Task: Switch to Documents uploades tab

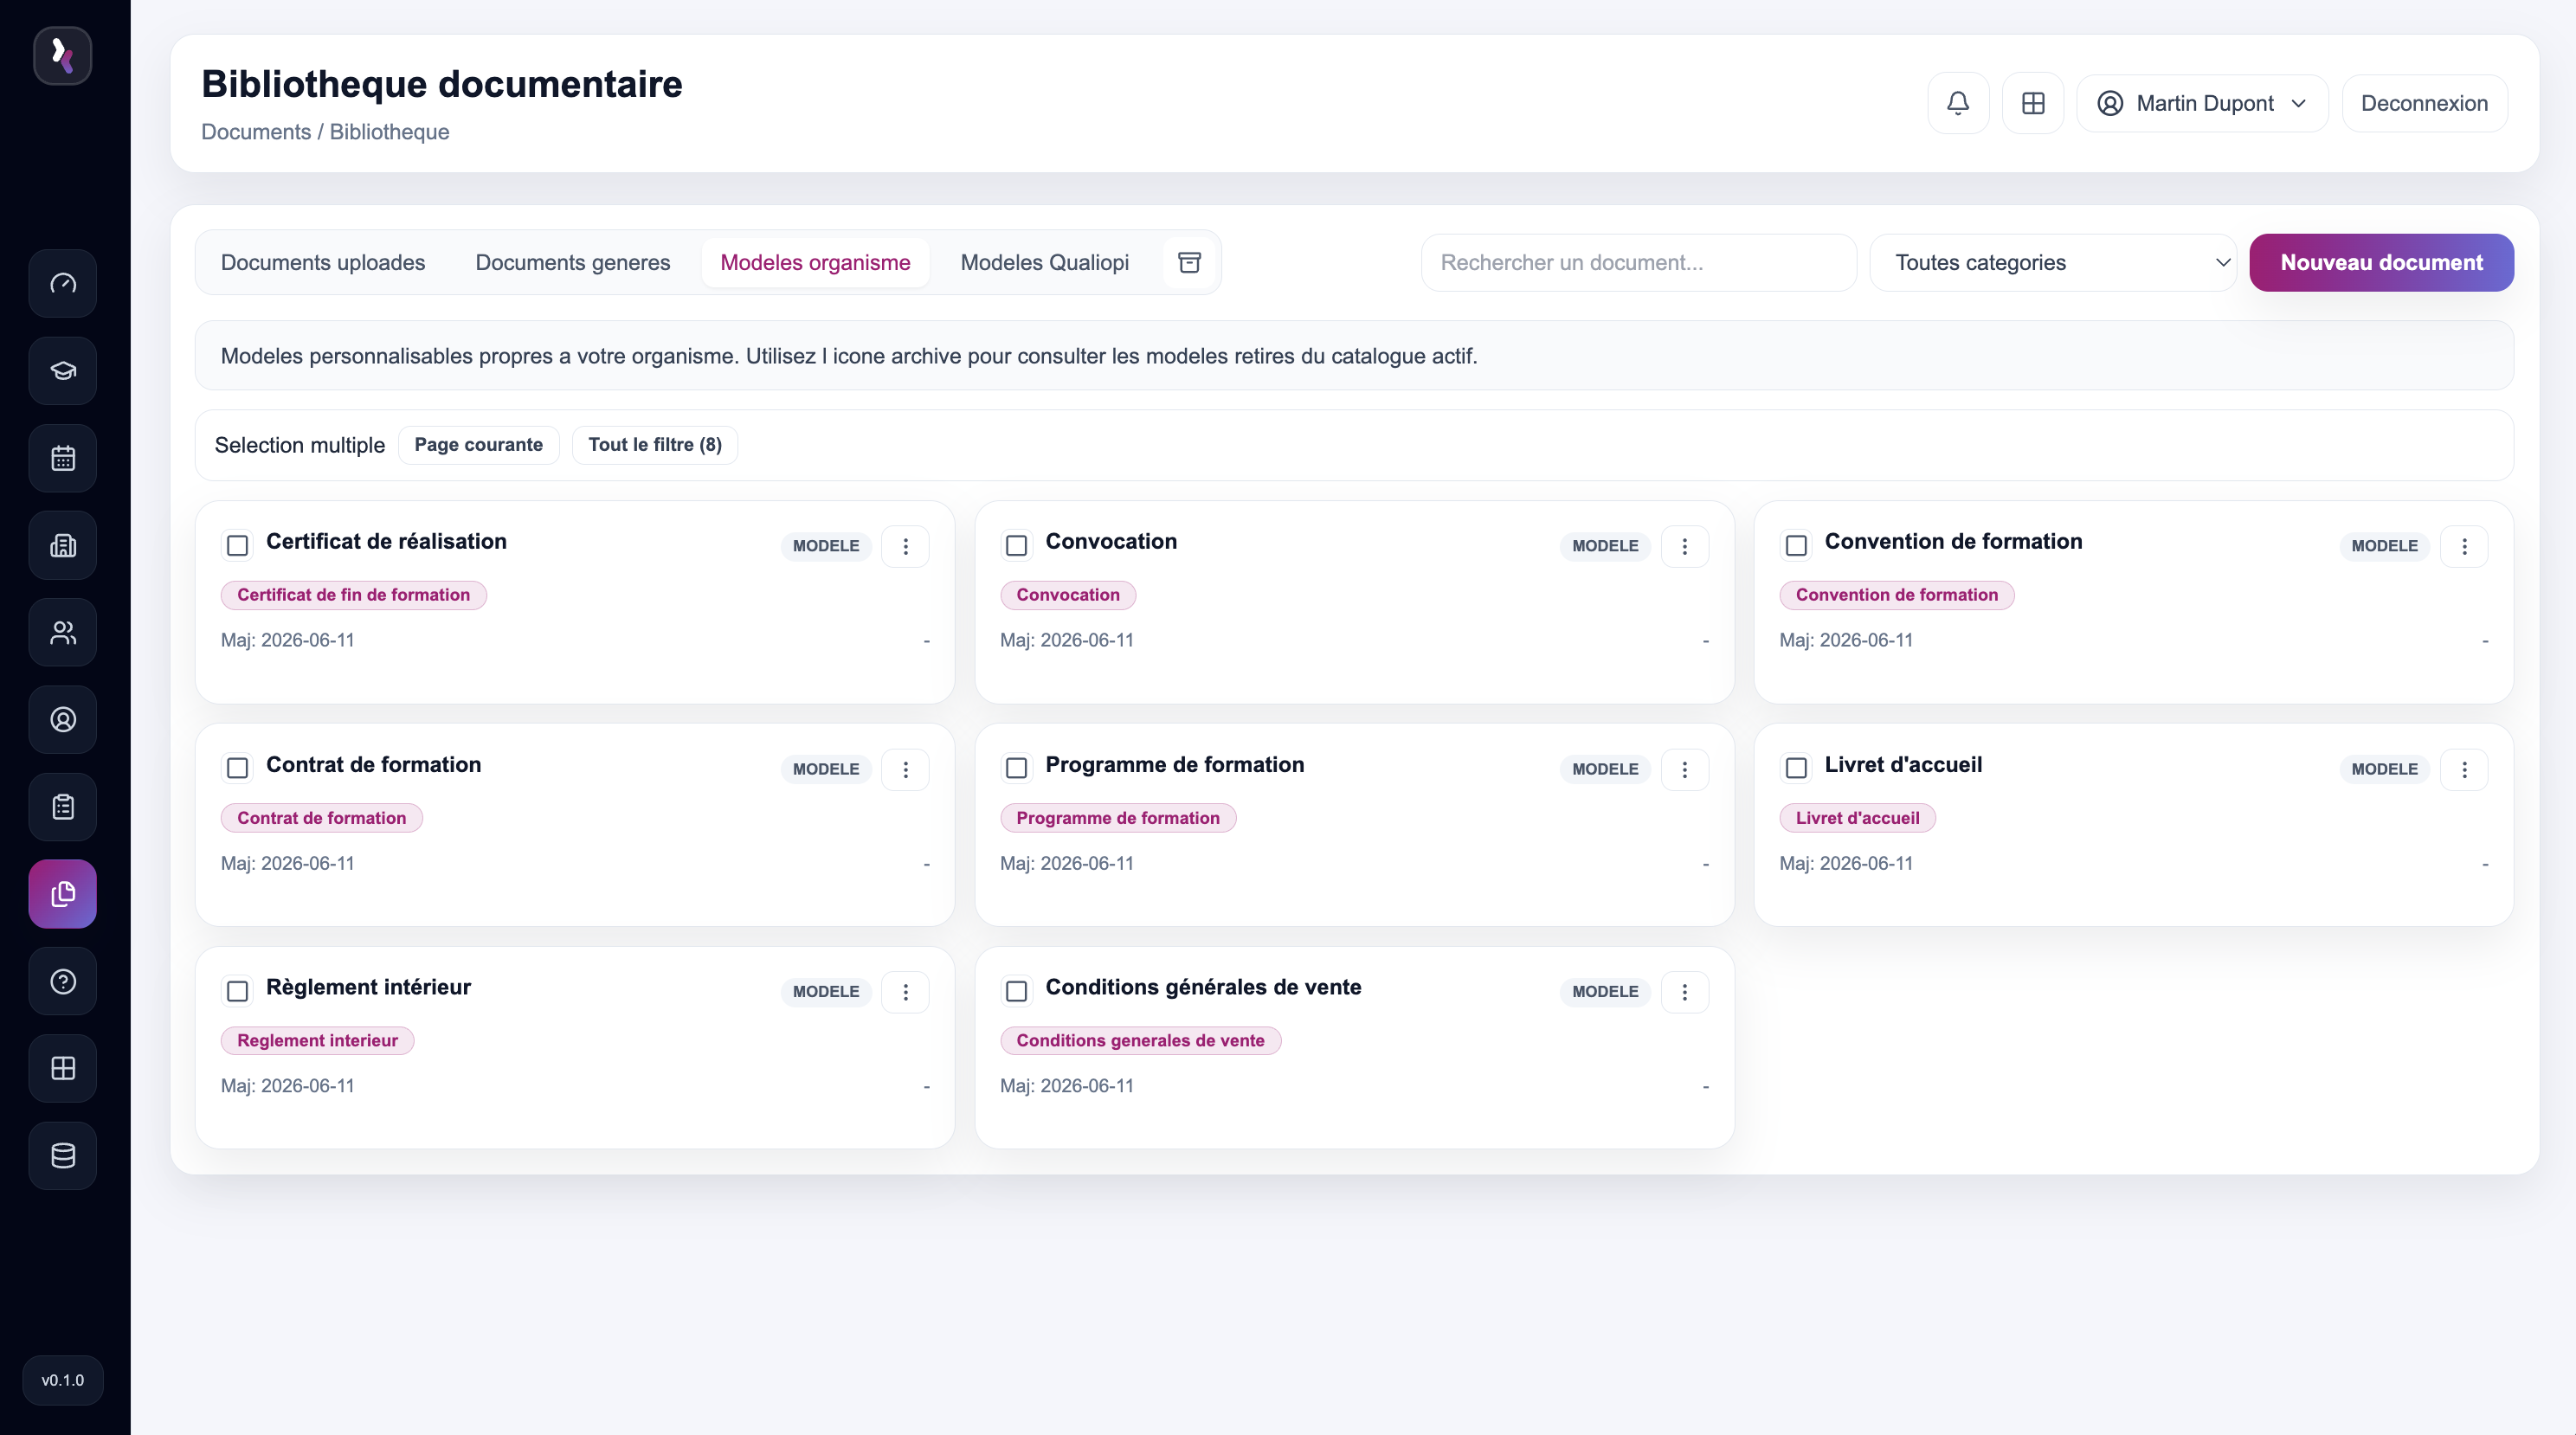Action: click(x=323, y=262)
